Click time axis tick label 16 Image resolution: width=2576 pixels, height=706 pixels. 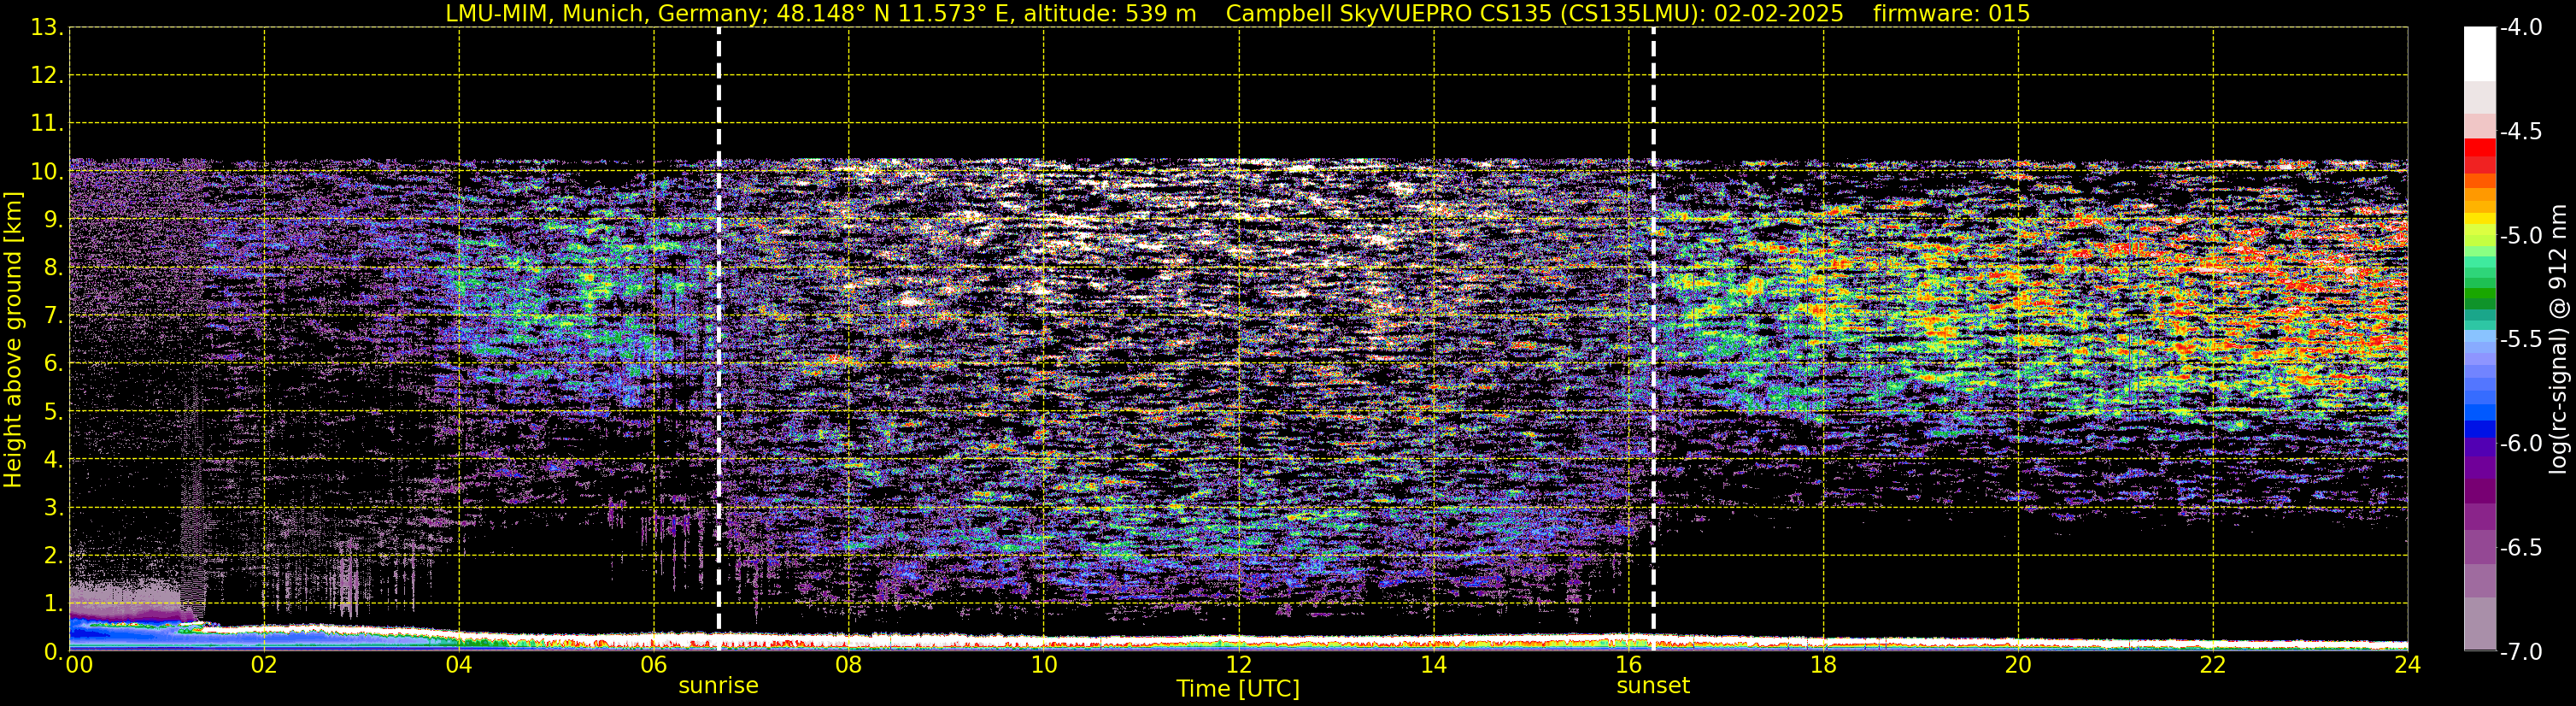1628,665
